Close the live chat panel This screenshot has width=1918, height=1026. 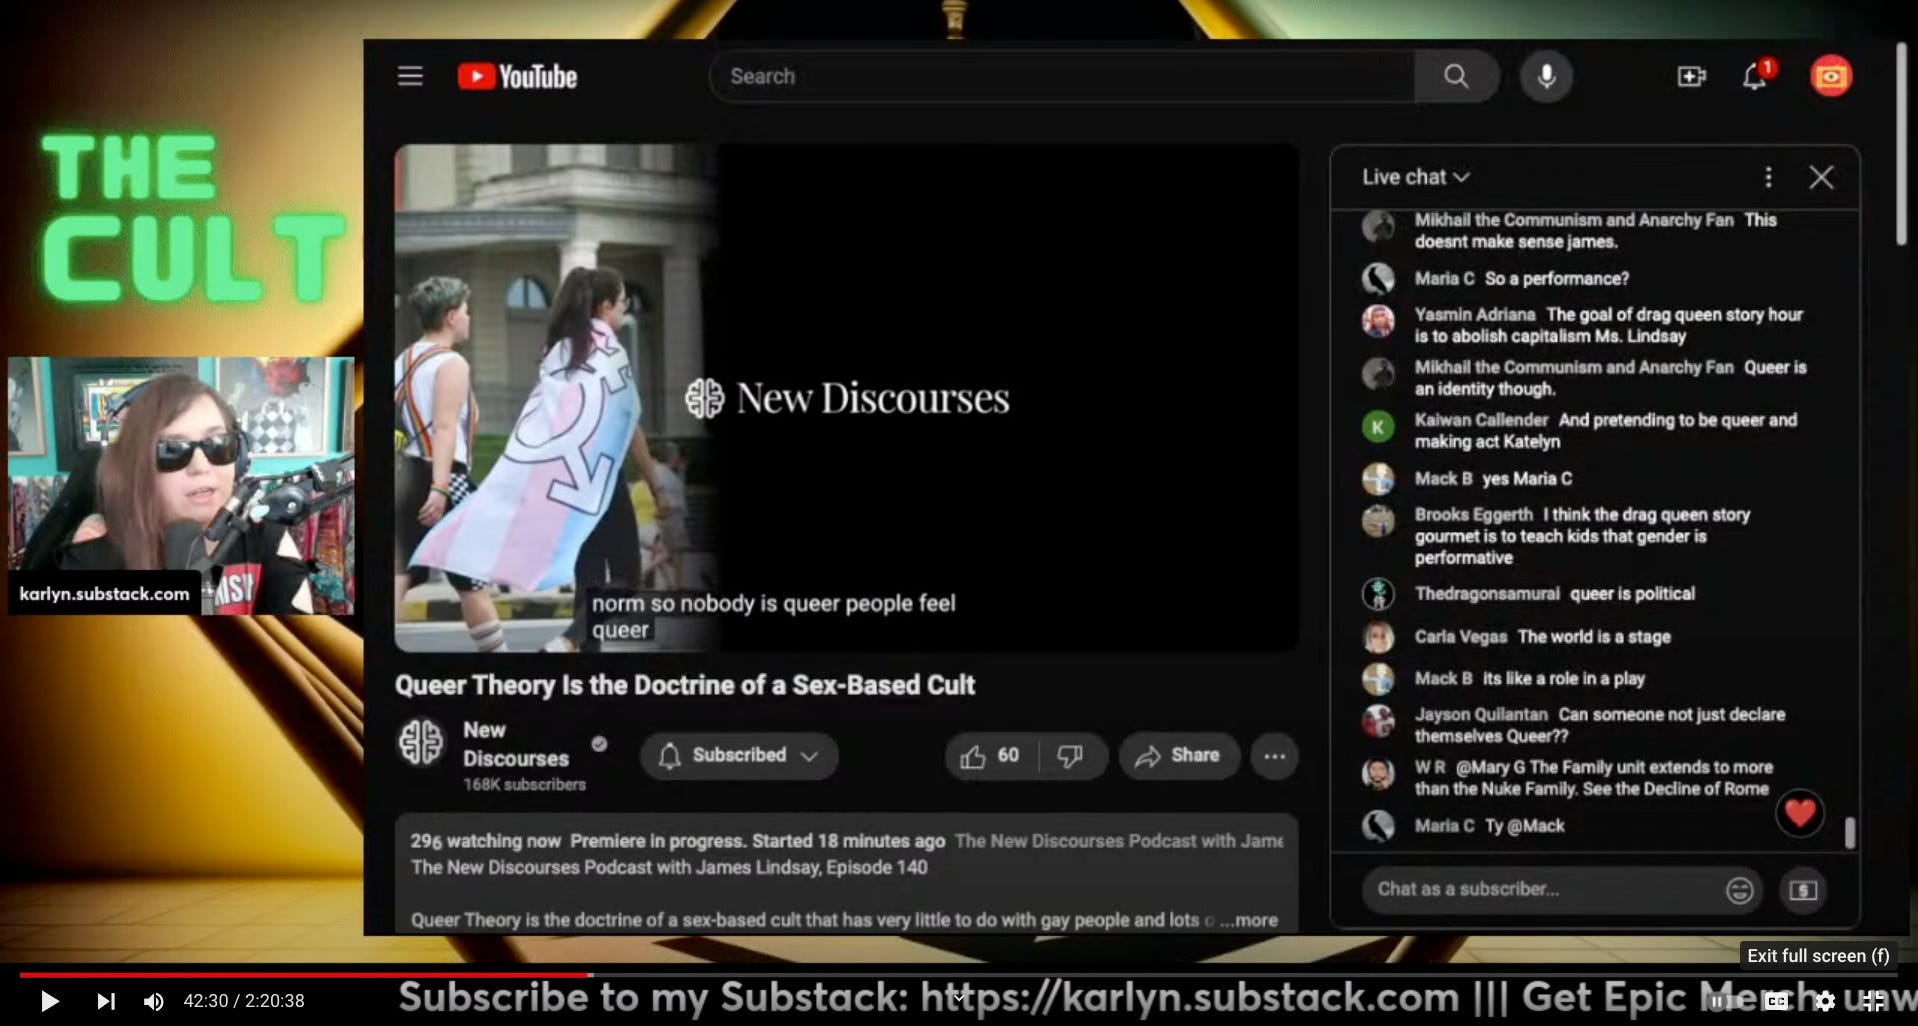(1821, 177)
